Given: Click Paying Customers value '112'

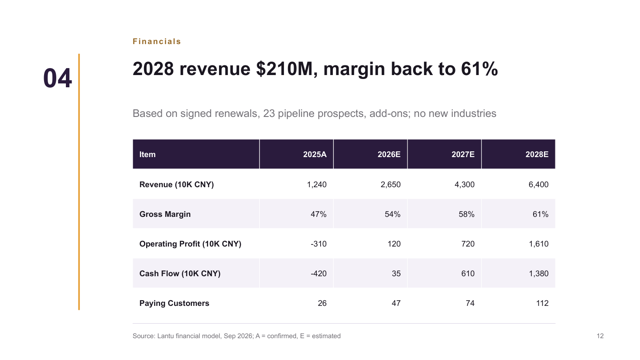Looking at the screenshot, I should point(542,303).
